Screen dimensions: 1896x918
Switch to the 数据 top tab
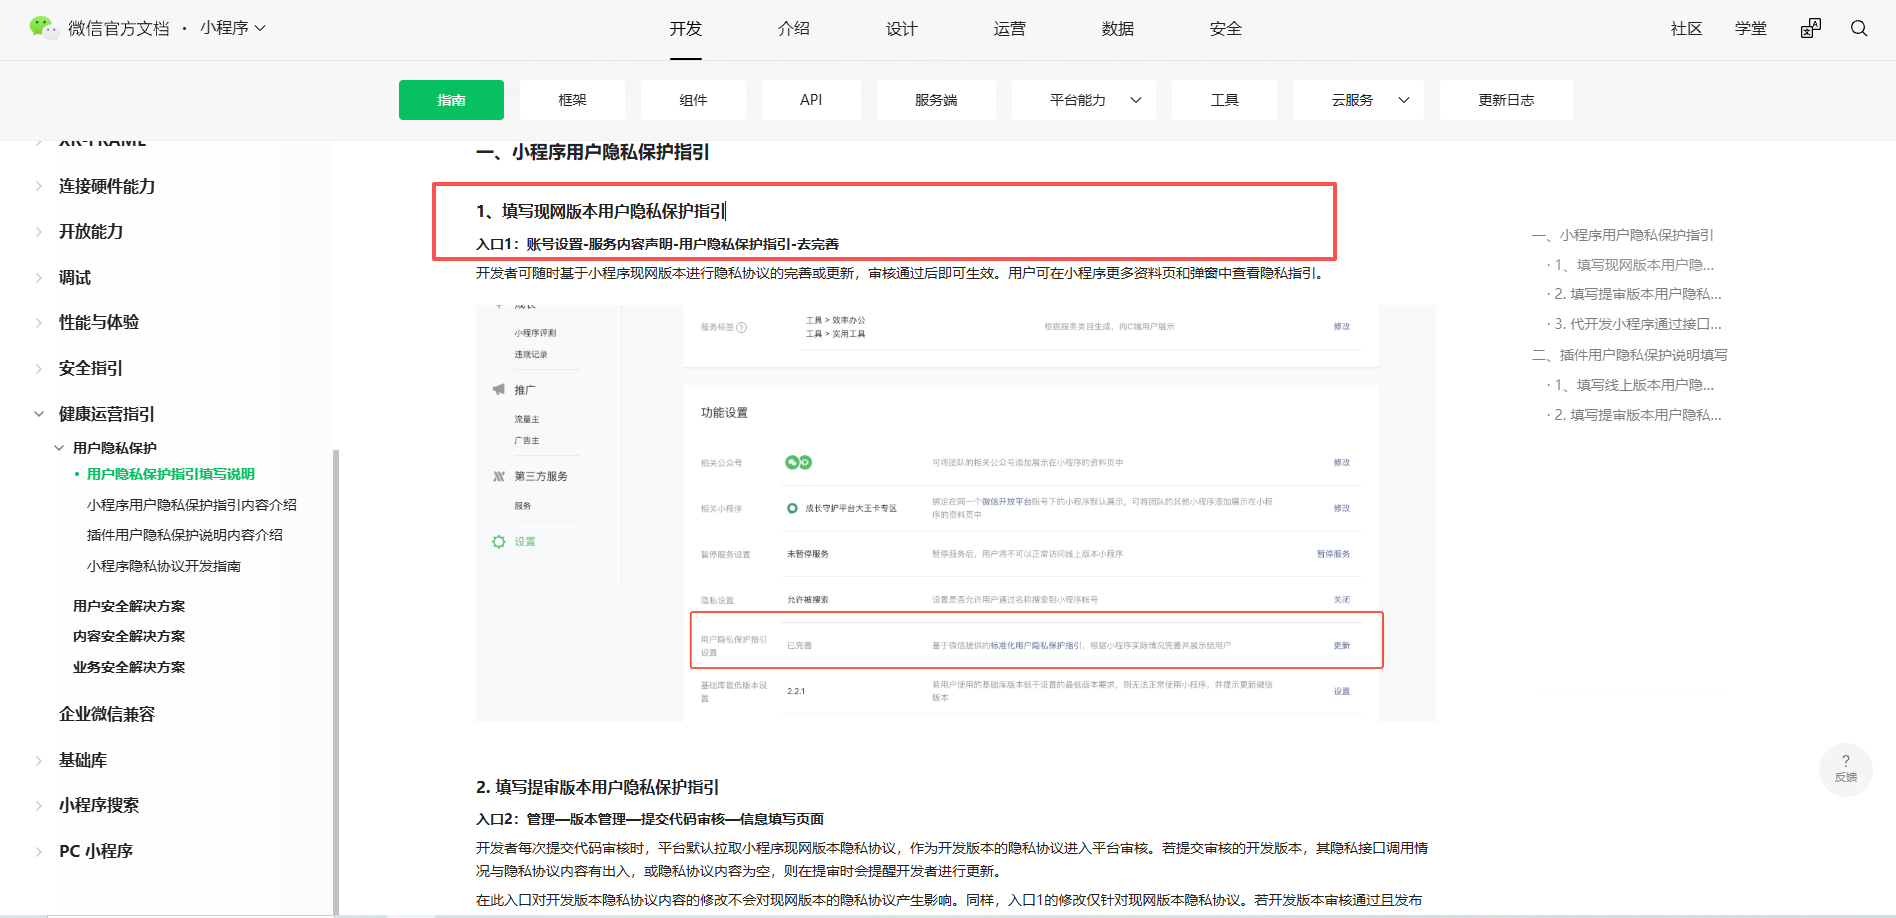coord(1118,29)
